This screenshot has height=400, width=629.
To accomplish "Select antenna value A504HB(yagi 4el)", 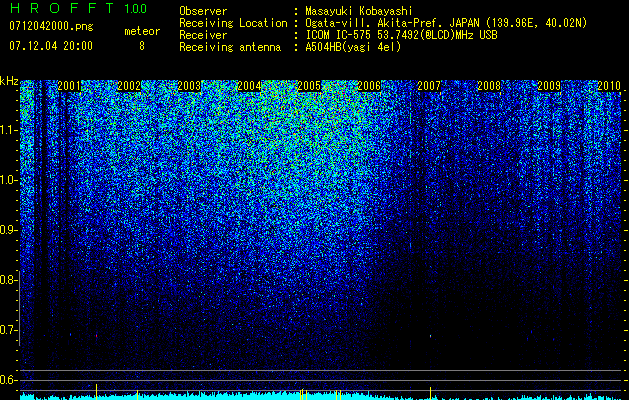I will point(353,47).
